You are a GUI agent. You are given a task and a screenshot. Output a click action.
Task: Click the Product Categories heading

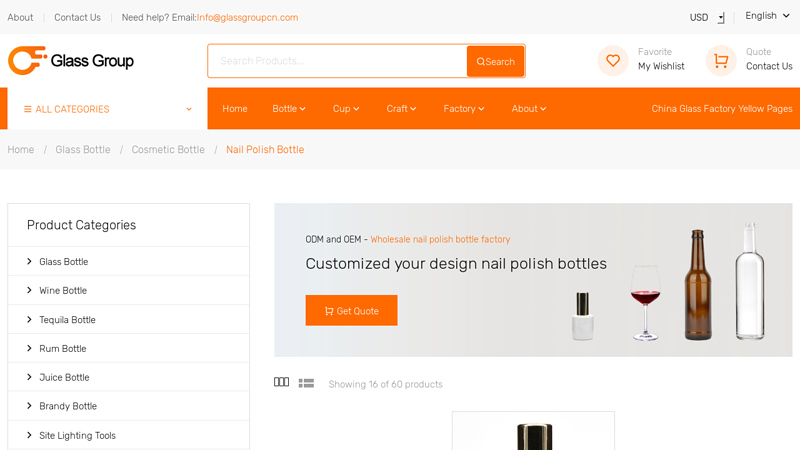click(82, 225)
